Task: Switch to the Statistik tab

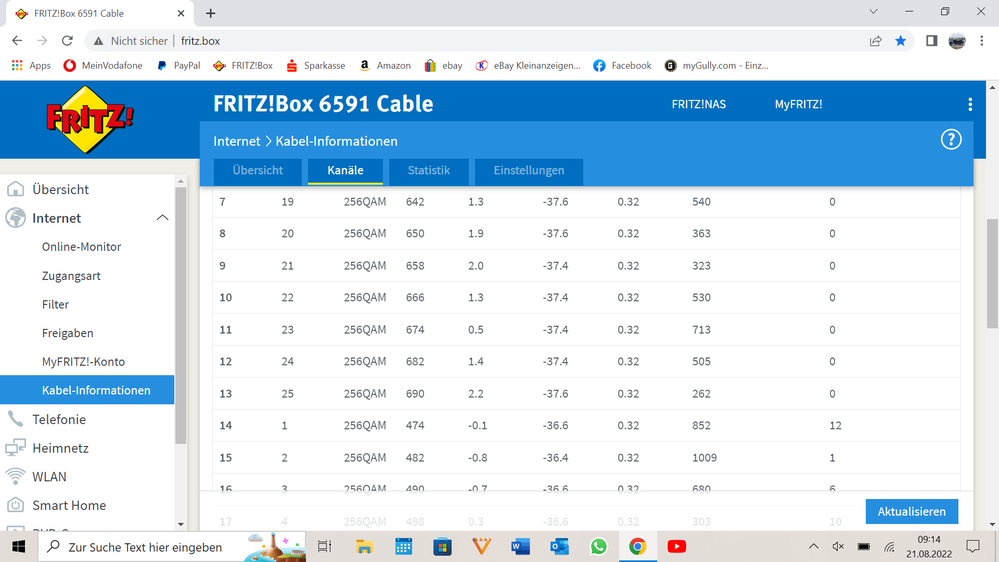Action: pos(429,171)
